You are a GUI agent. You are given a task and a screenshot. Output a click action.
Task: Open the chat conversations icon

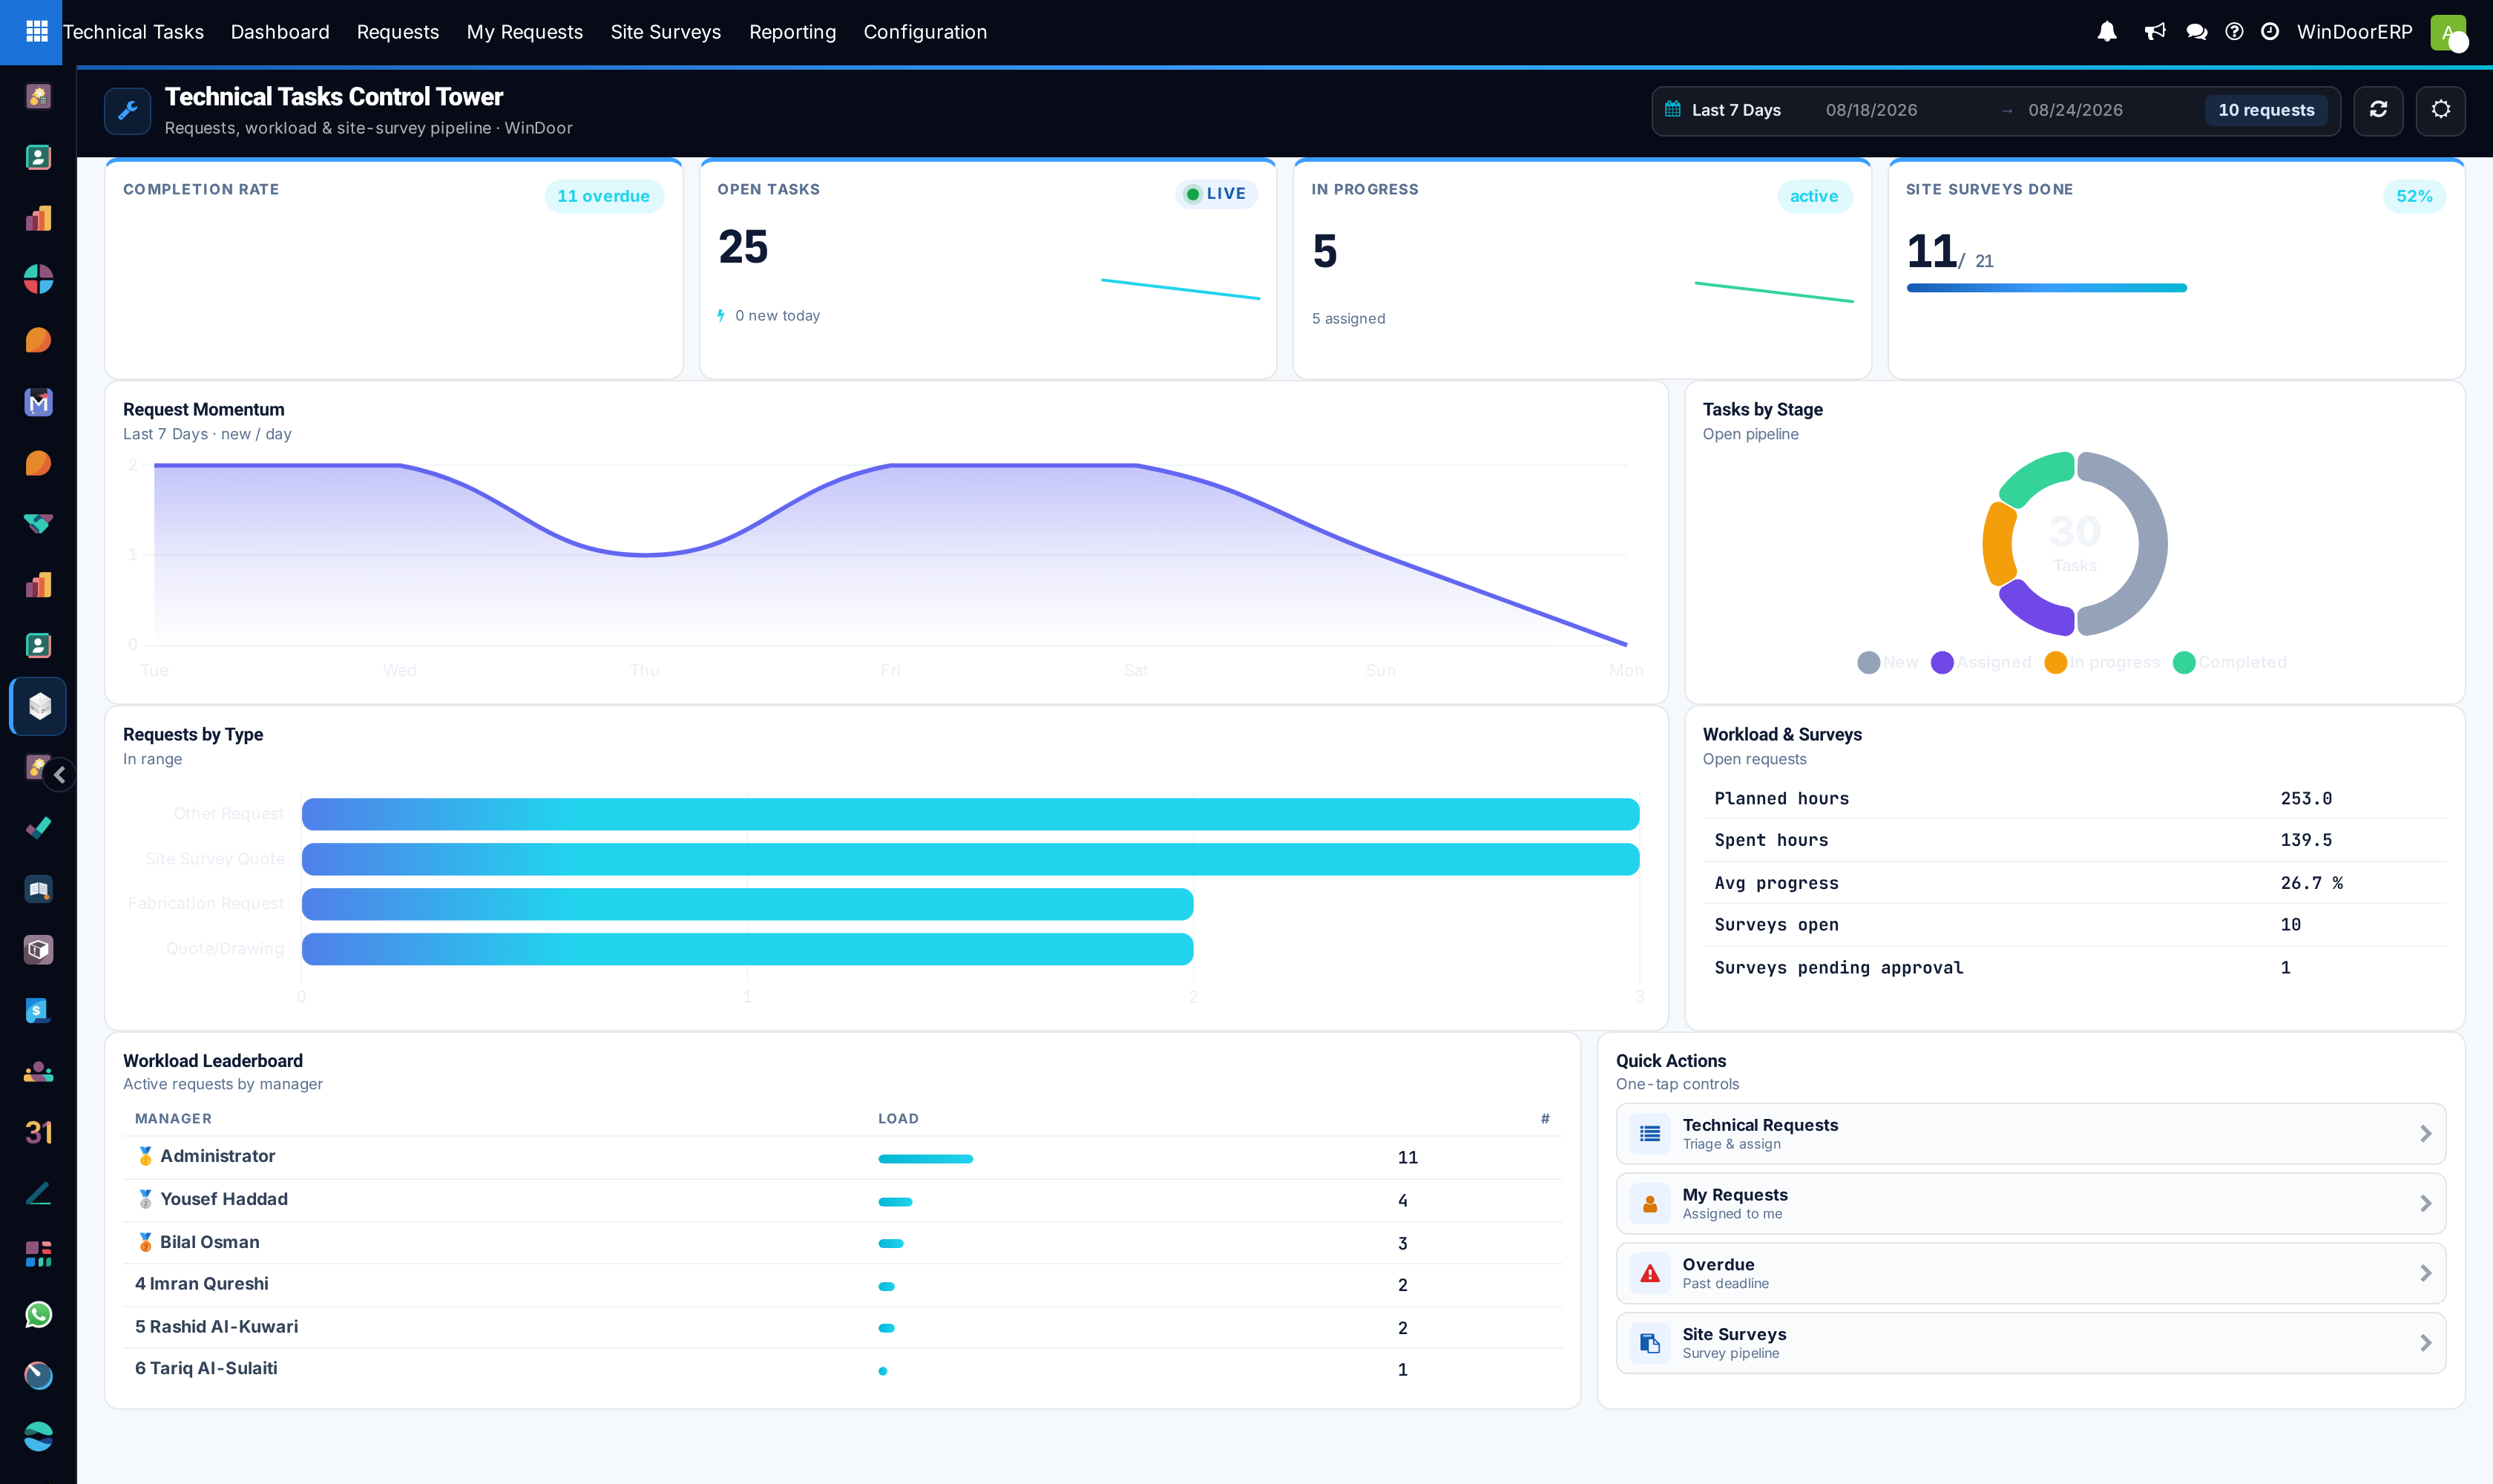(x=2196, y=32)
